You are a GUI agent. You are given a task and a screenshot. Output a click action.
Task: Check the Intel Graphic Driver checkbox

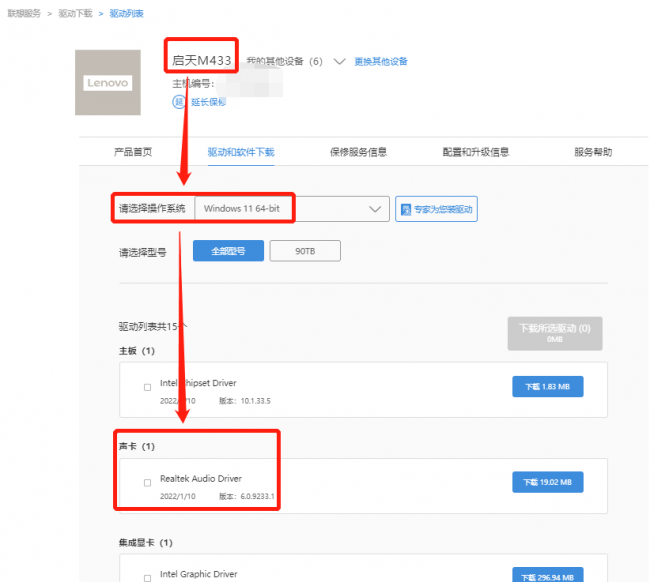click(147, 578)
